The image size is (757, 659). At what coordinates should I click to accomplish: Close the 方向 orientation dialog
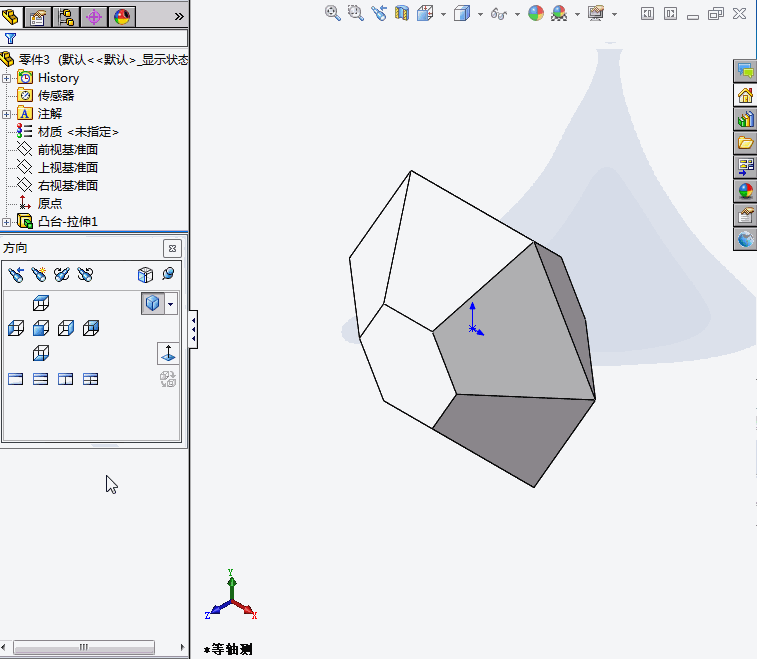pos(172,249)
